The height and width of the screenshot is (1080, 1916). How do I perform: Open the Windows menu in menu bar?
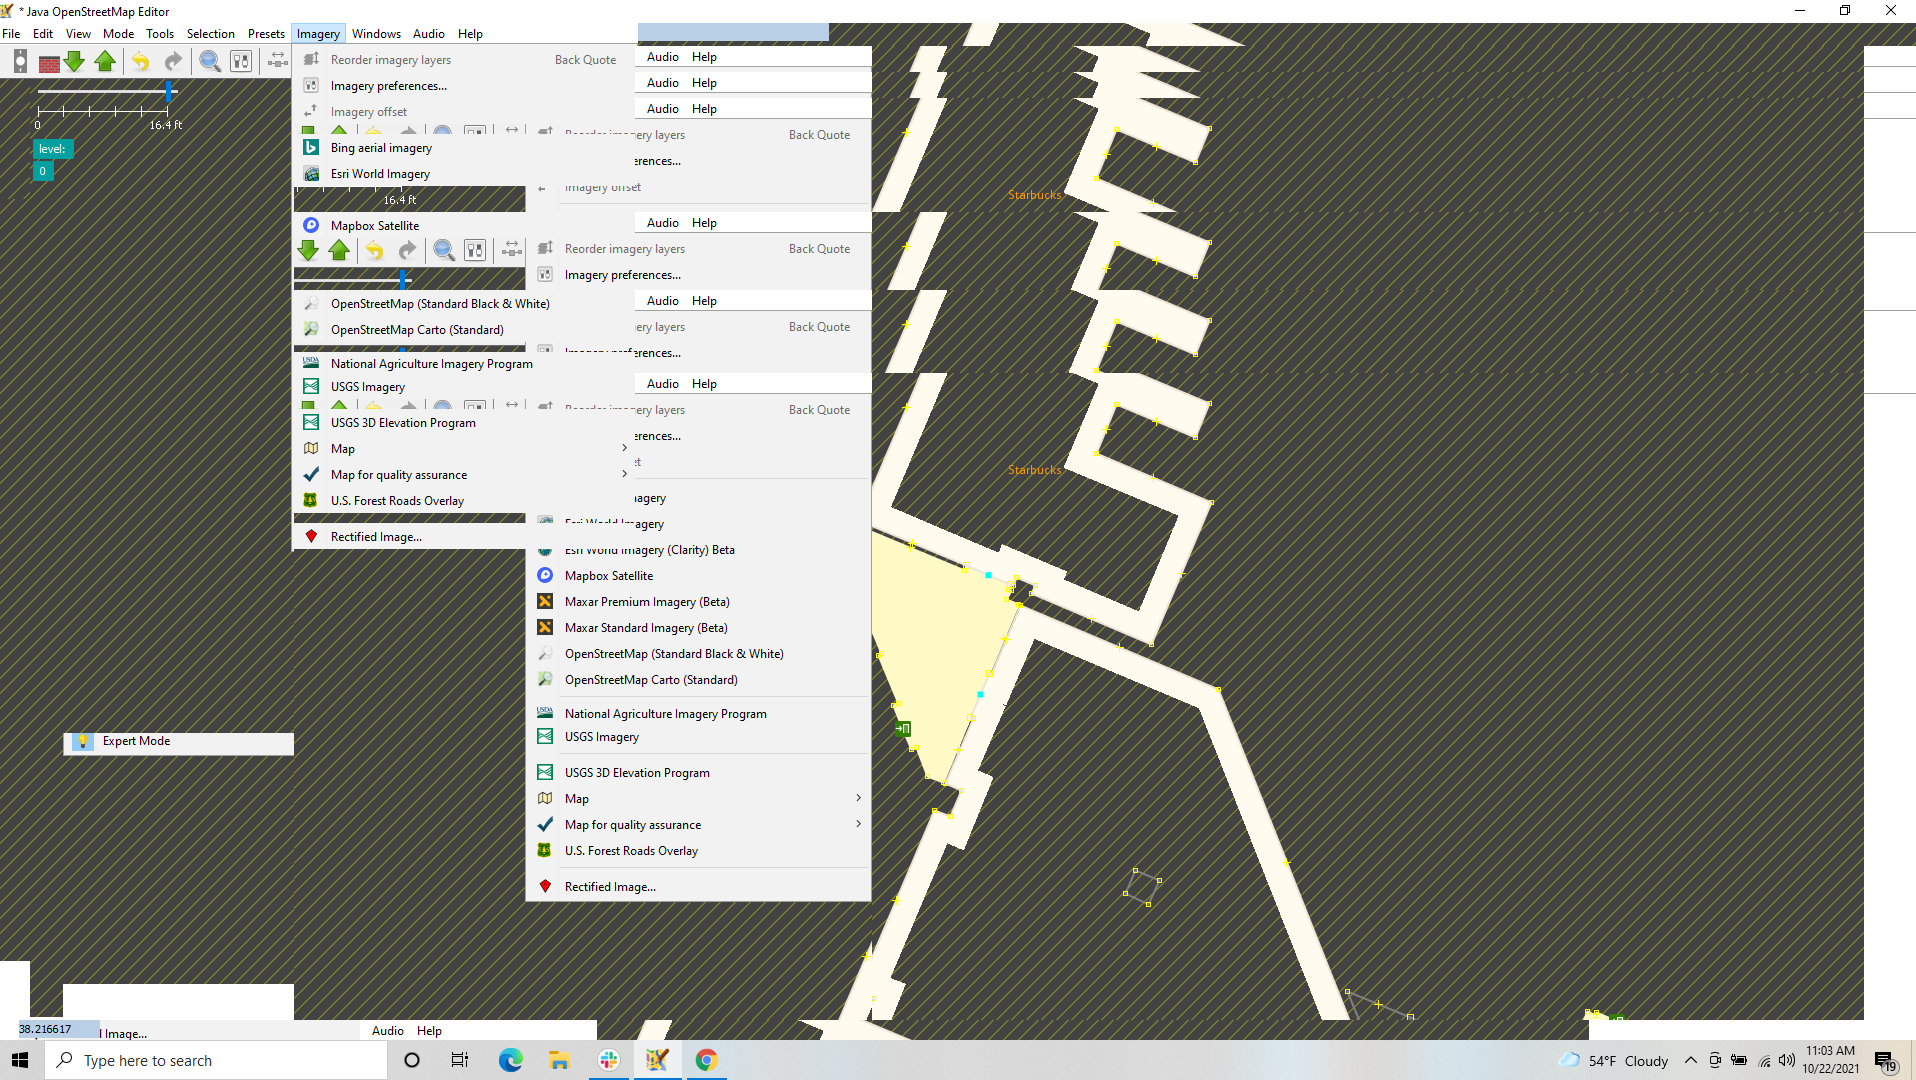pos(376,33)
